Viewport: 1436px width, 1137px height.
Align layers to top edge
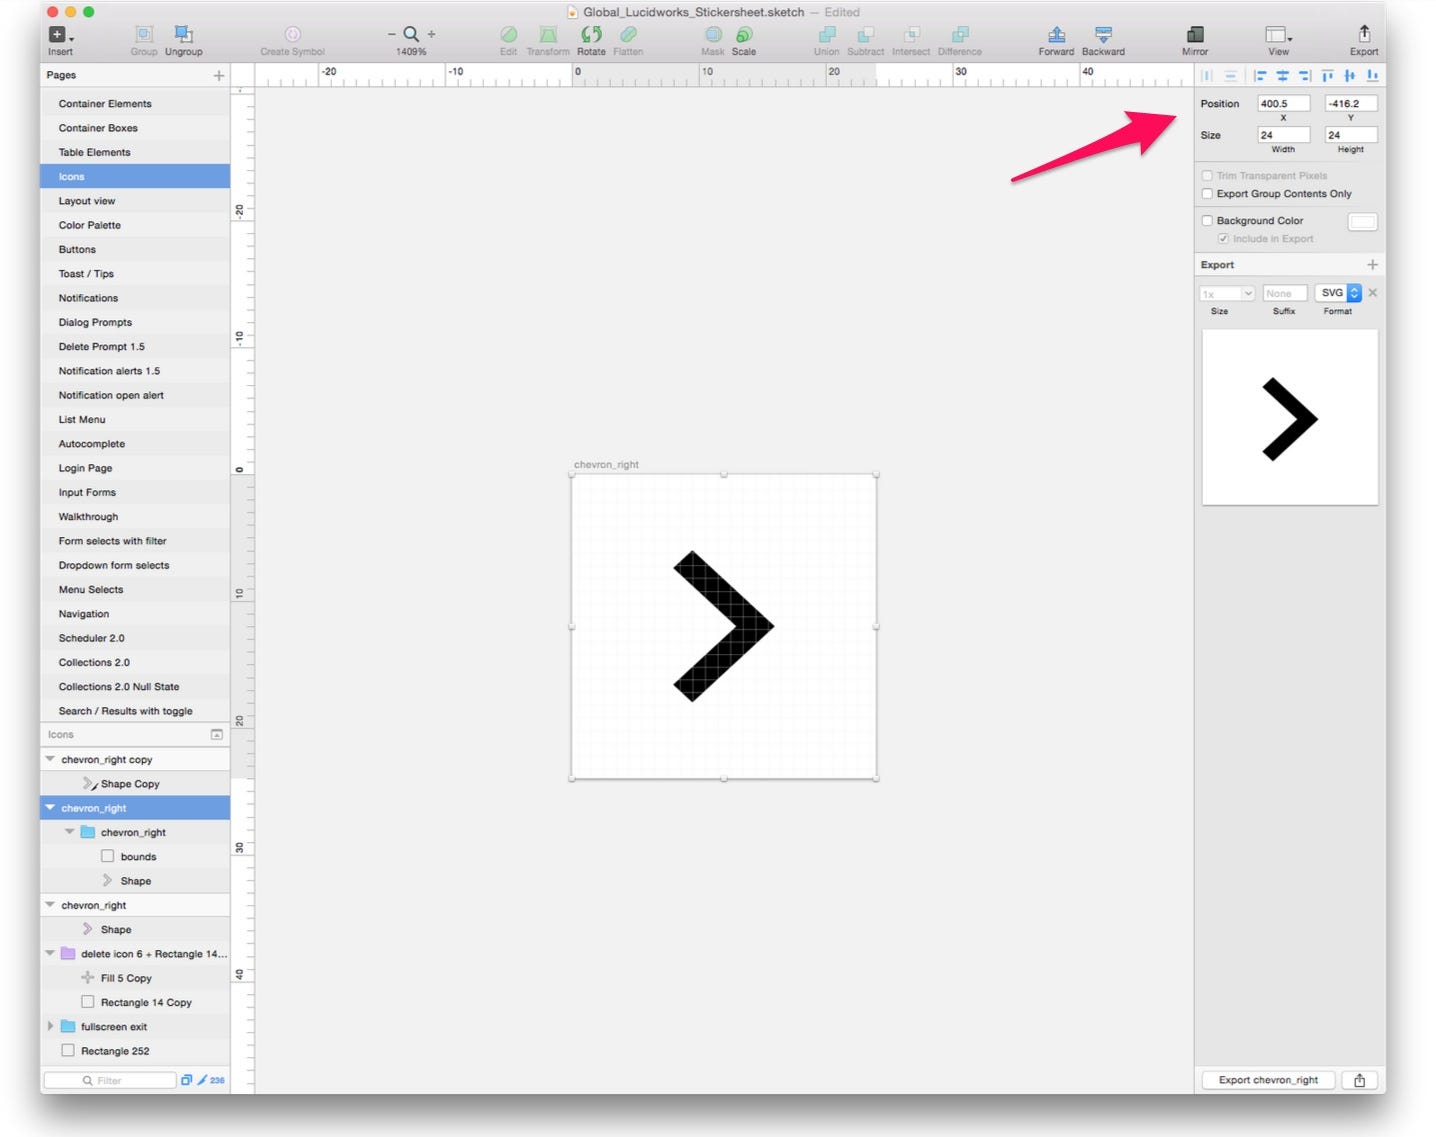coord(1327,76)
